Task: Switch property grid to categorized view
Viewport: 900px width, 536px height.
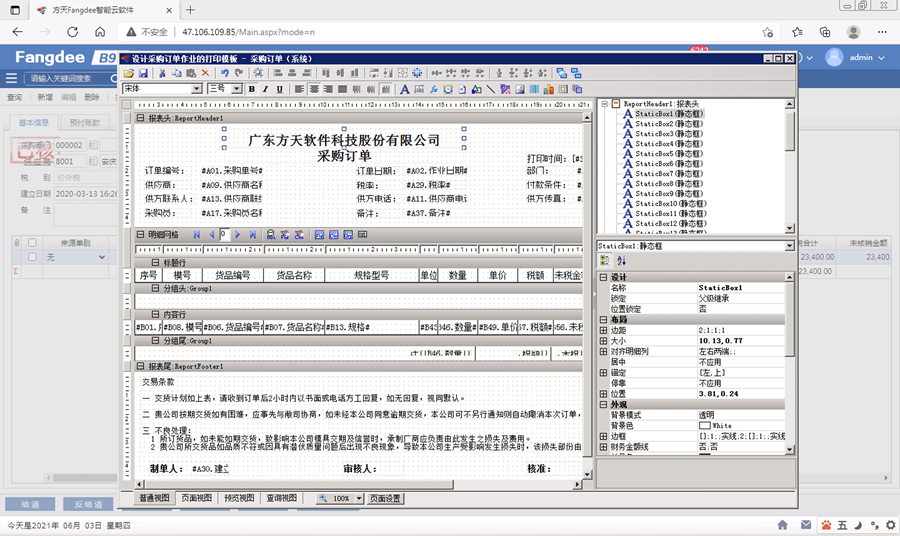Action: tap(604, 261)
